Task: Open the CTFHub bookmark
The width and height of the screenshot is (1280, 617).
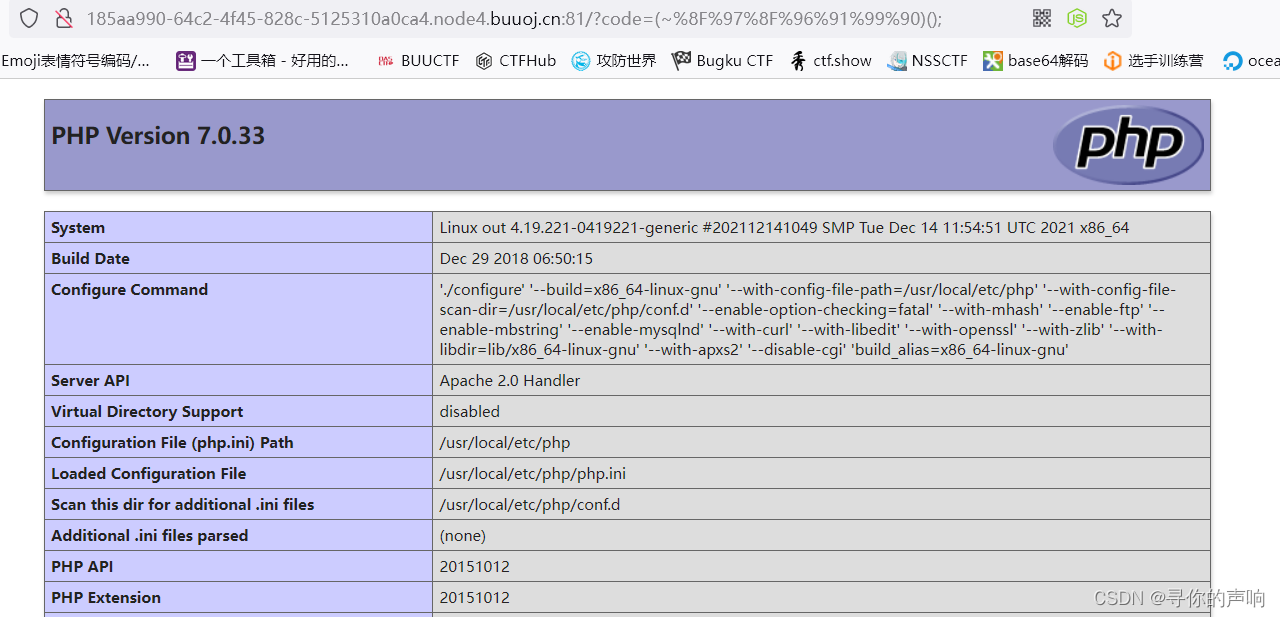Action: pyautogui.click(x=515, y=61)
